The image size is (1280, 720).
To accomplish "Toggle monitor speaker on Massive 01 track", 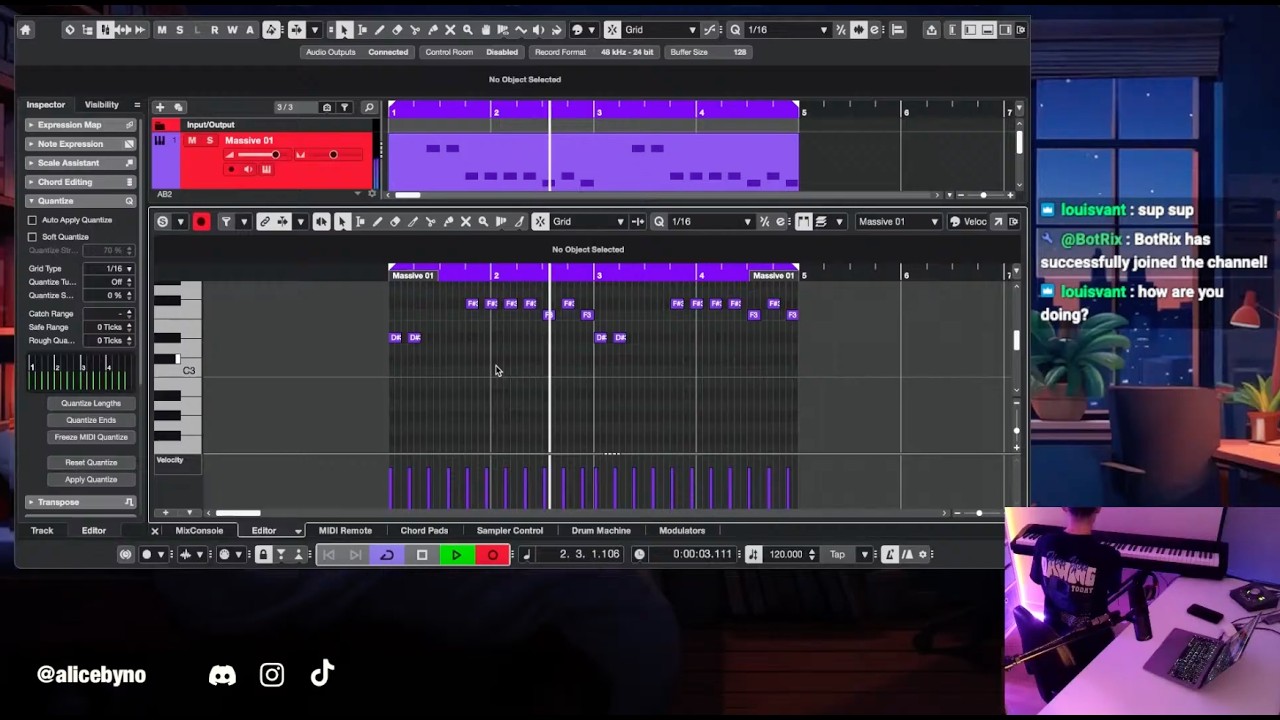I will tap(248, 169).
